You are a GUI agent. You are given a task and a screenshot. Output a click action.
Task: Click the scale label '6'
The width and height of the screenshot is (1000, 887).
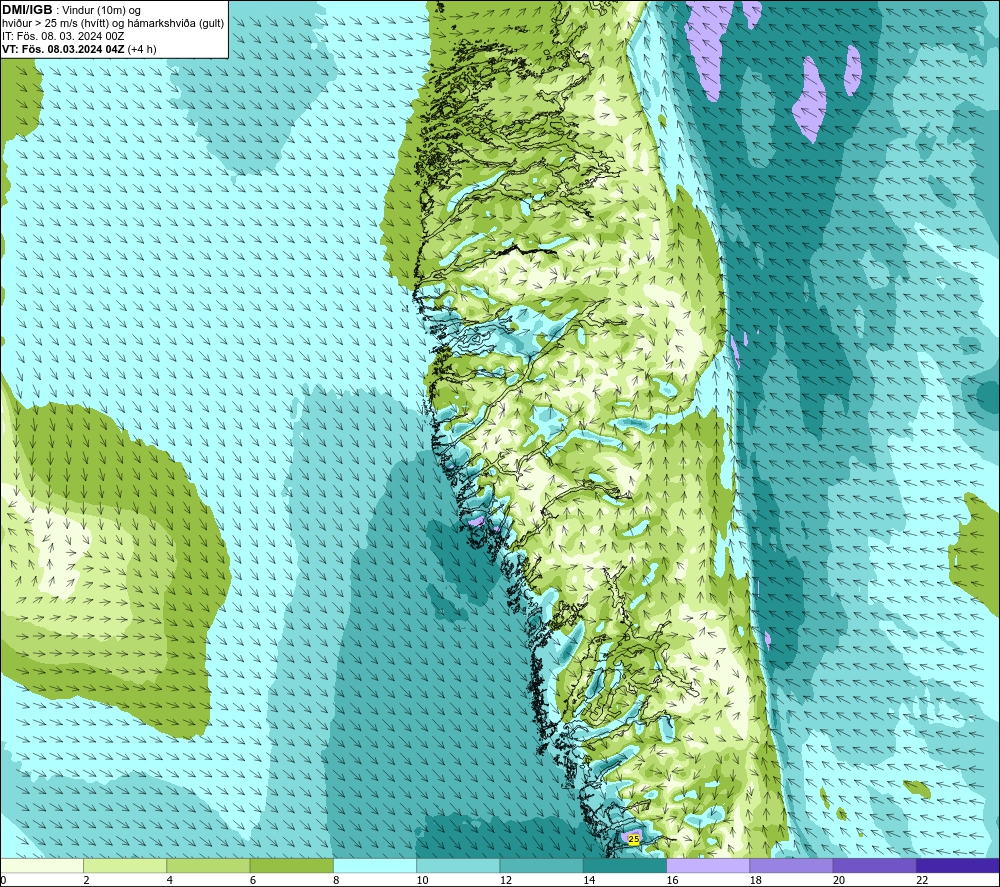pyautogui.click(x=253, y=880)
